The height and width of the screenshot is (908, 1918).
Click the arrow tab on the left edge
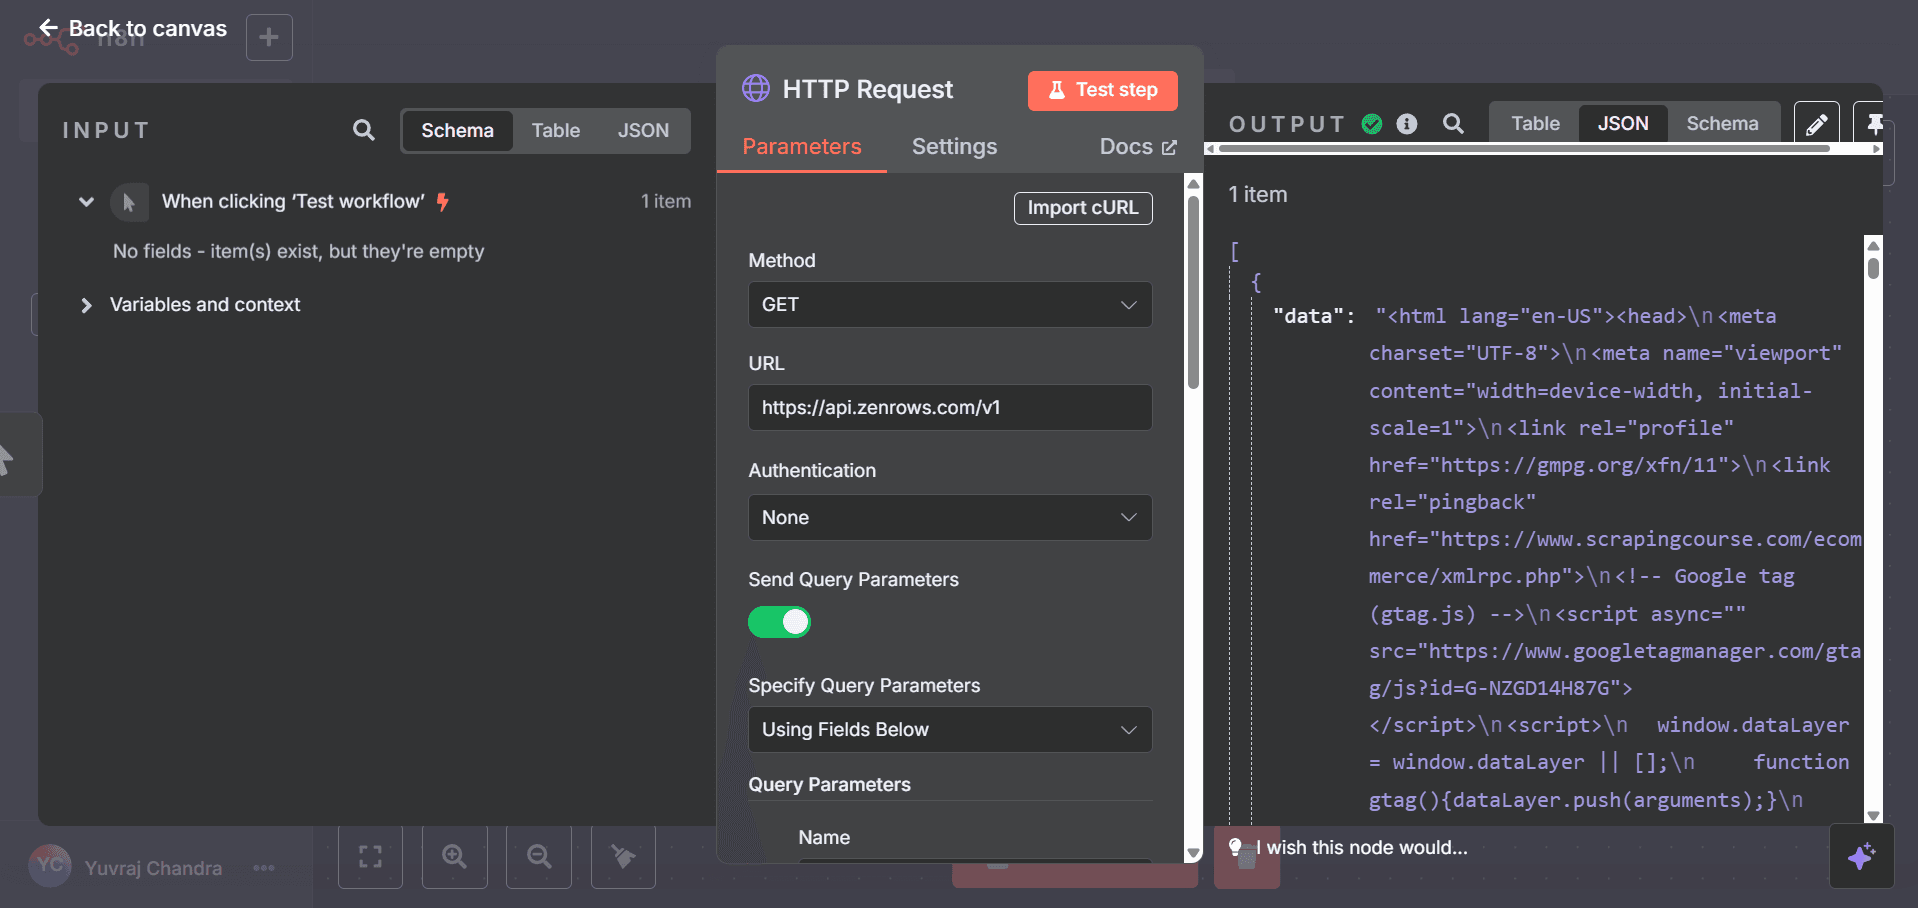click(18, 455)
